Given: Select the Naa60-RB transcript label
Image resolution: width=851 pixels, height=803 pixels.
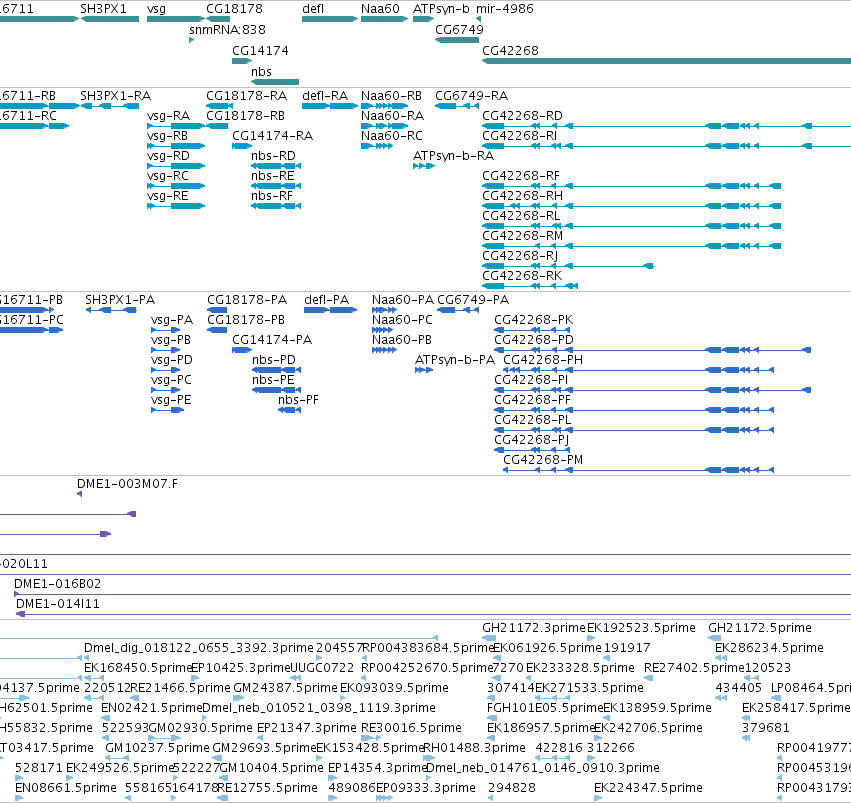Looking at the screenshot, I should click(x=391, y=96).
